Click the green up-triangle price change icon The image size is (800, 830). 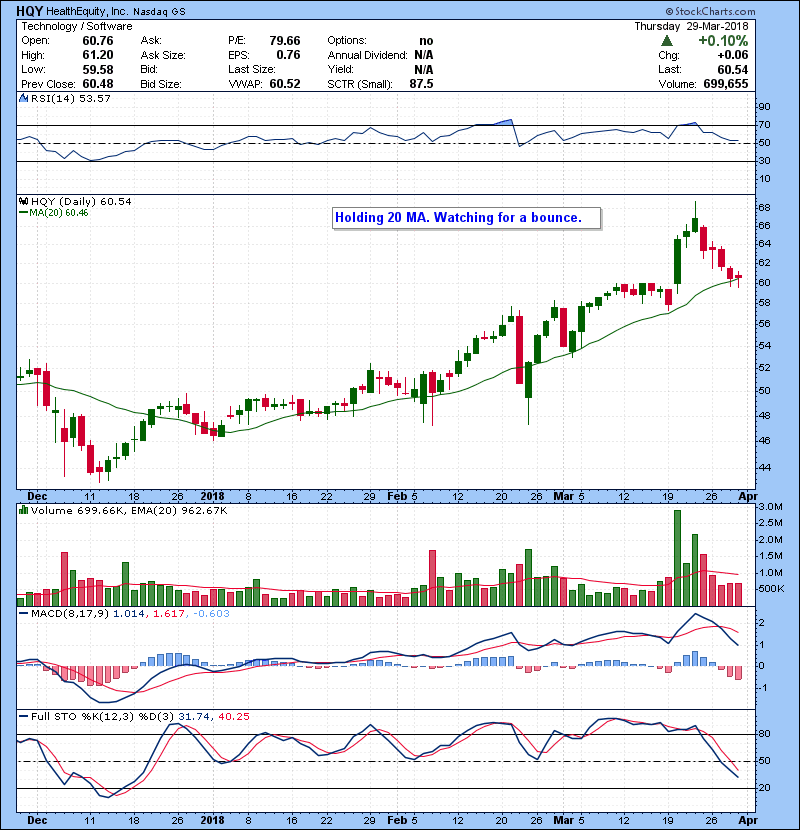tap(667, 41)
